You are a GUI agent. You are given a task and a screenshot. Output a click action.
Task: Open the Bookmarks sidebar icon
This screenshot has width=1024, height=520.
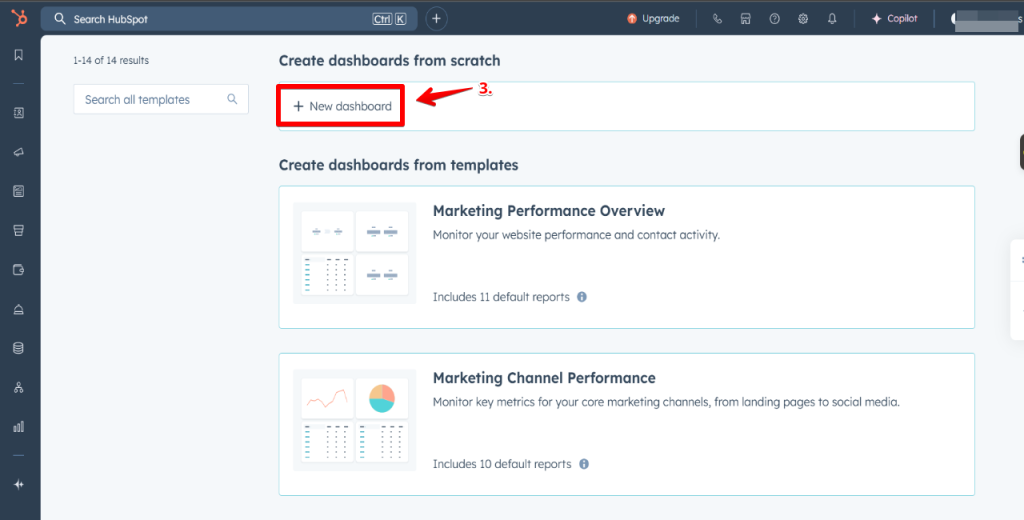coord(18,55)
